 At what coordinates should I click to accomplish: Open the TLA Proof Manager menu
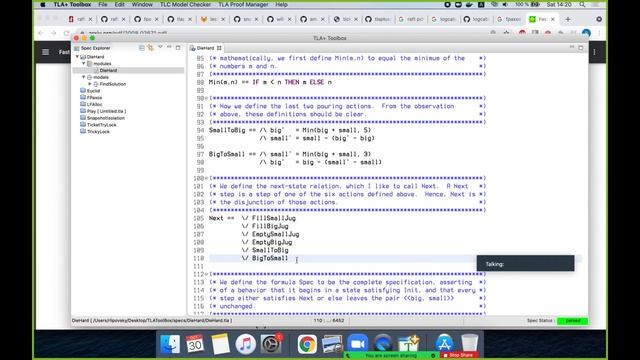pos(243,4)
